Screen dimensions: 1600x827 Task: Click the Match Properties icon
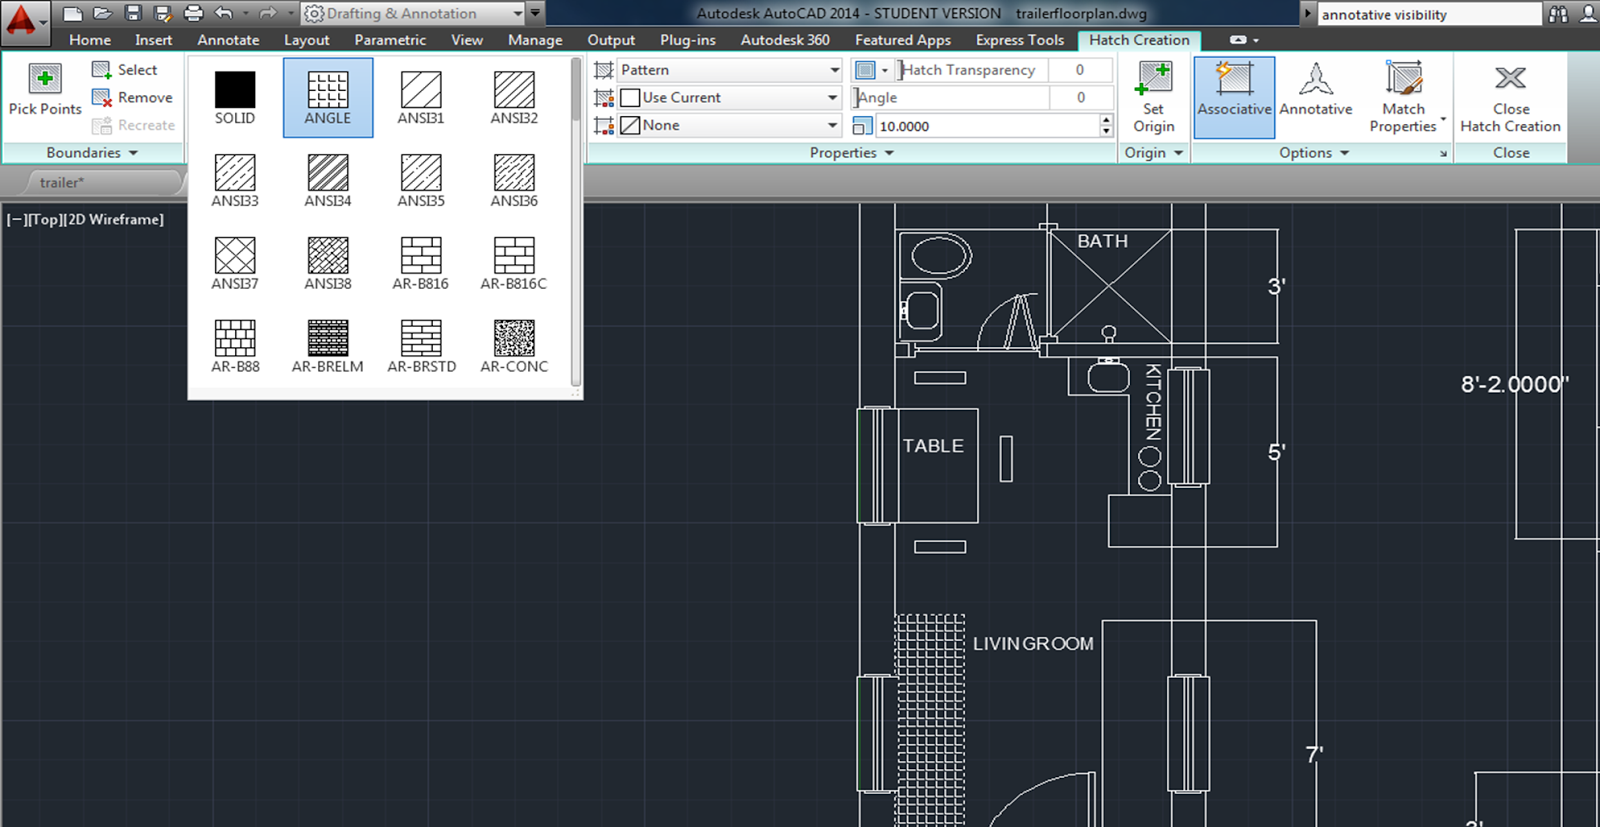[x=1404, y=79]
